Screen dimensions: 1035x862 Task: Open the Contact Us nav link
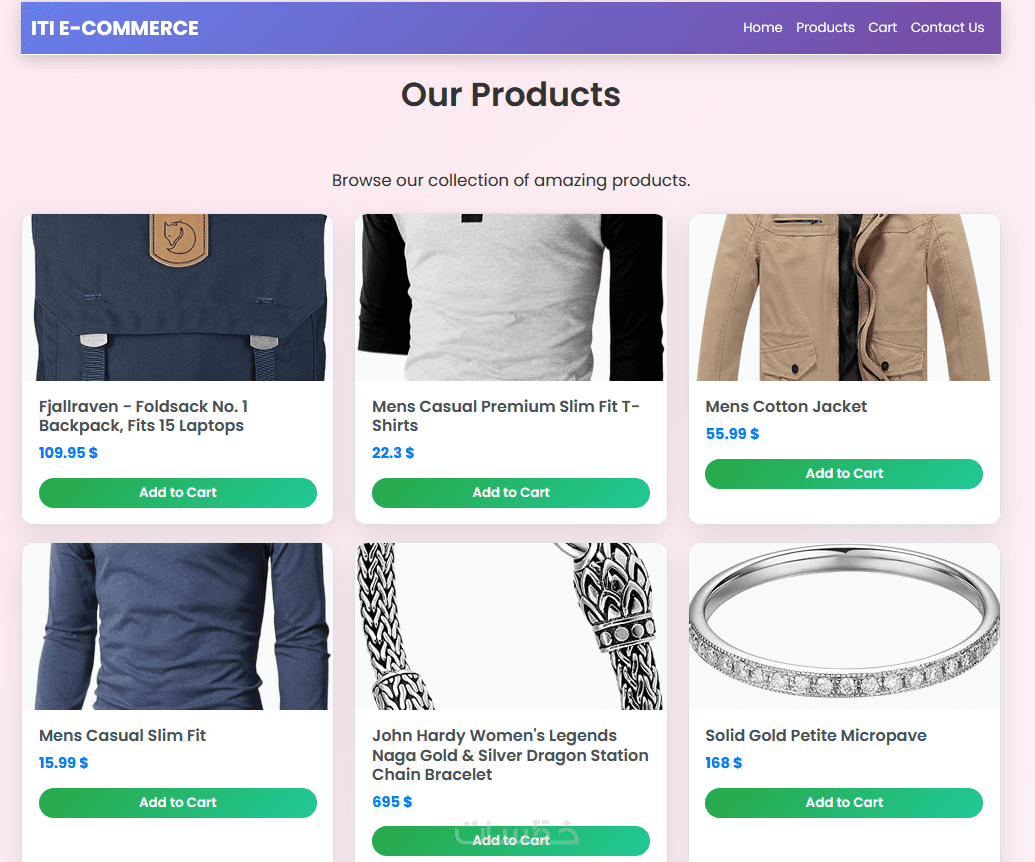[x=947, y=28]
